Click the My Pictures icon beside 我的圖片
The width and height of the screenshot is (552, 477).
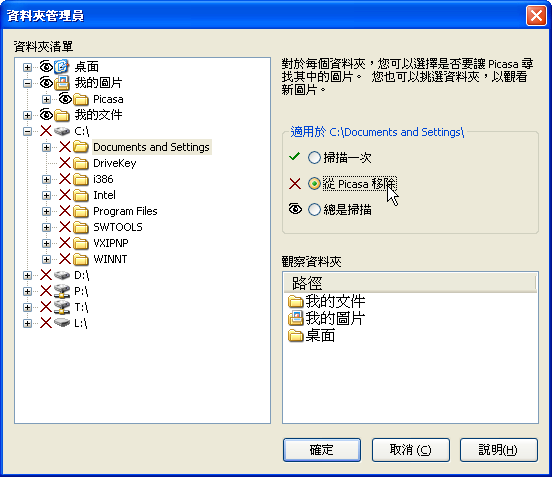[62, 83]
